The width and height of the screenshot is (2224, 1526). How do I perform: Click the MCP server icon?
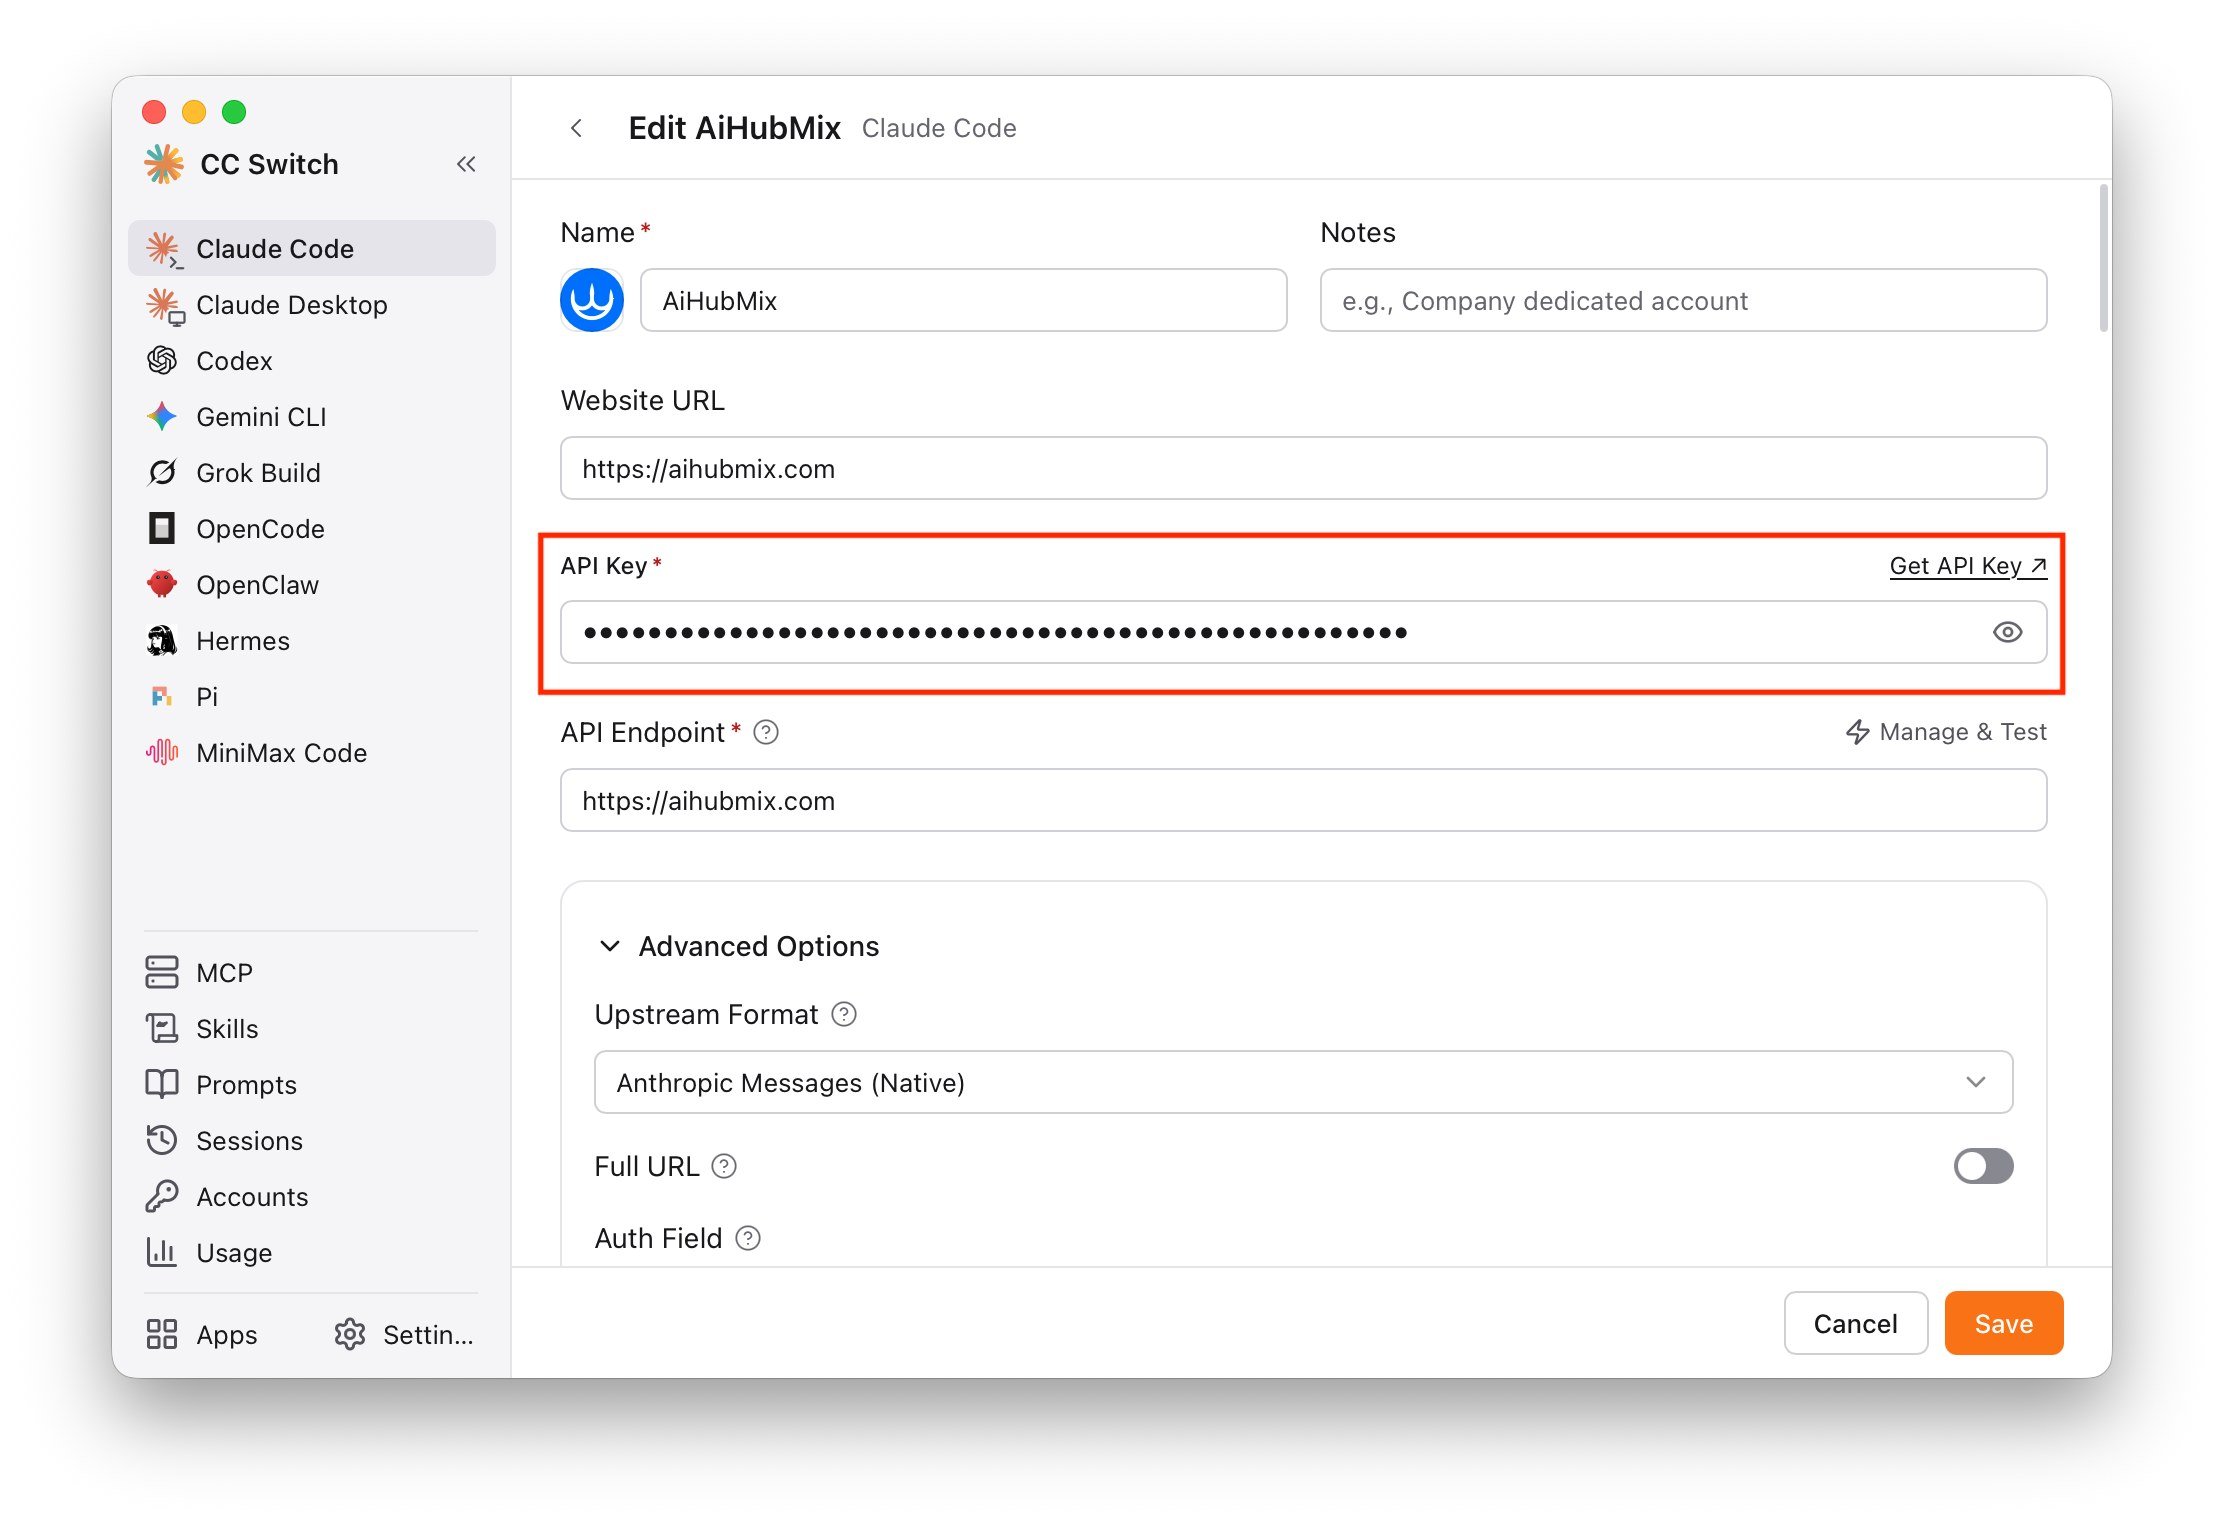162,972
